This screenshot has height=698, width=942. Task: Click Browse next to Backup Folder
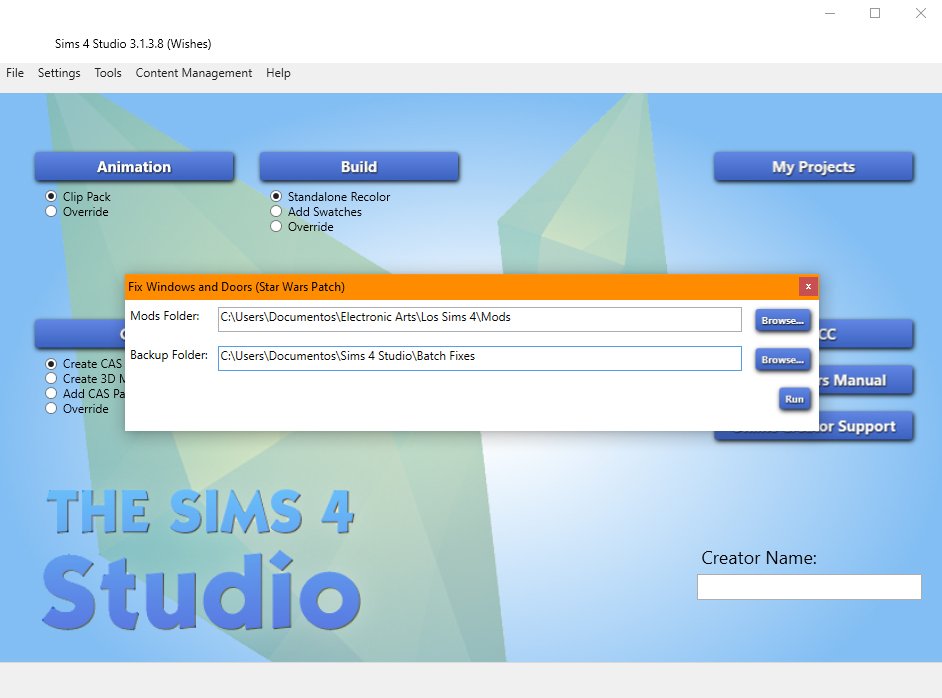pyautogui.click(x=782, y=360)
